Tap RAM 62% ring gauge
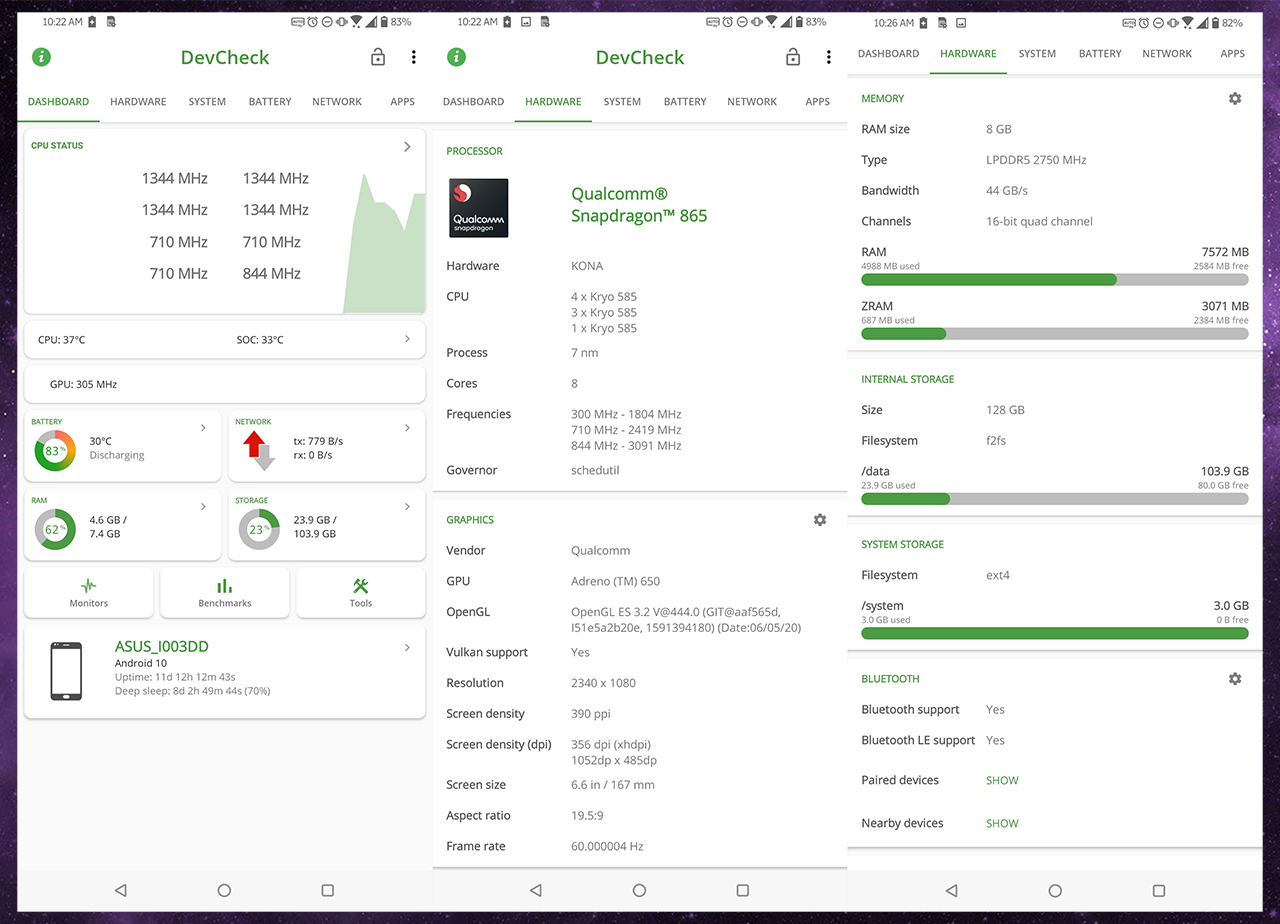This screenshot has width=1280, height=924. (x=55, y=529)
